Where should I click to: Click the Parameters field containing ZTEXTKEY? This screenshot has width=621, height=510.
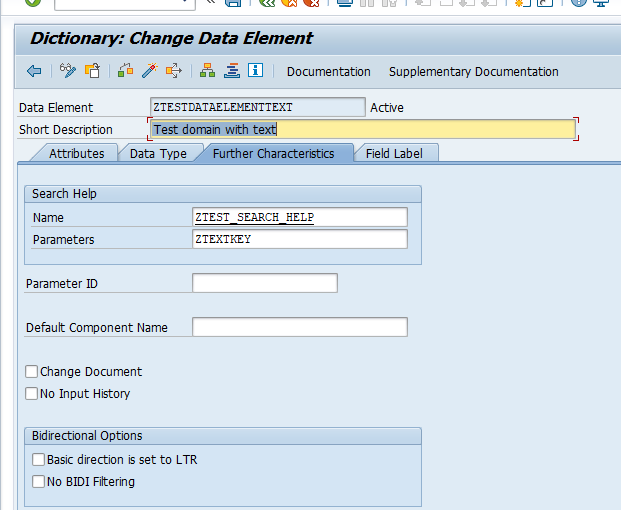coord(300,239)
